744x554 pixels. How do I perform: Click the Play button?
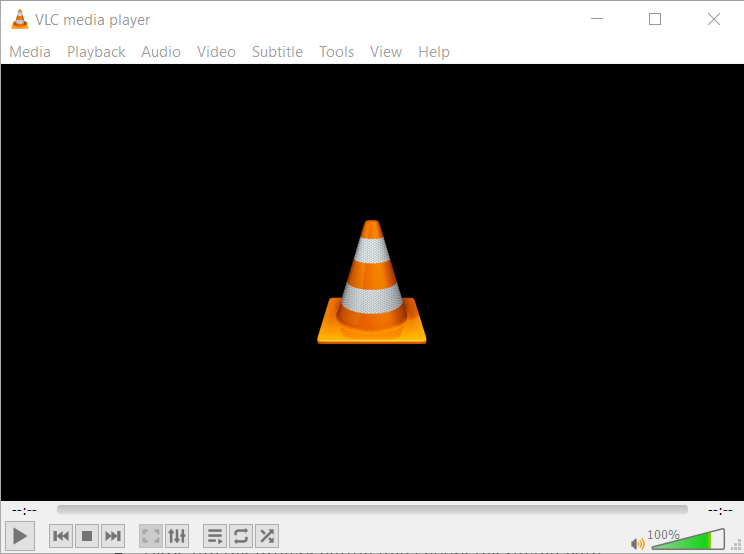coord(19,536)
